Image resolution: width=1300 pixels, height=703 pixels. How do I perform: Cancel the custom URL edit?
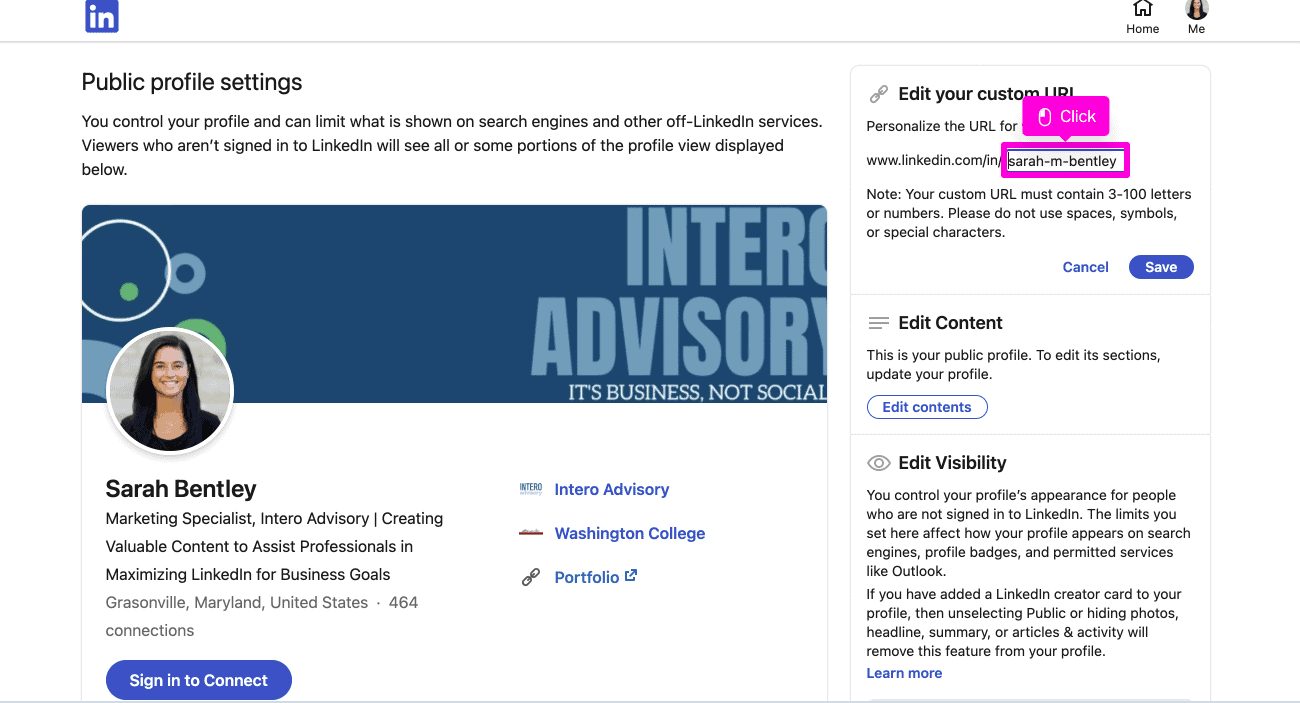click(x=1085, y=267)
